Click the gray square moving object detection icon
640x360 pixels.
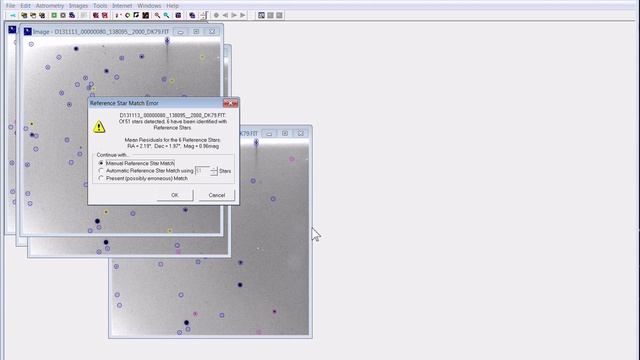[63, 15]
